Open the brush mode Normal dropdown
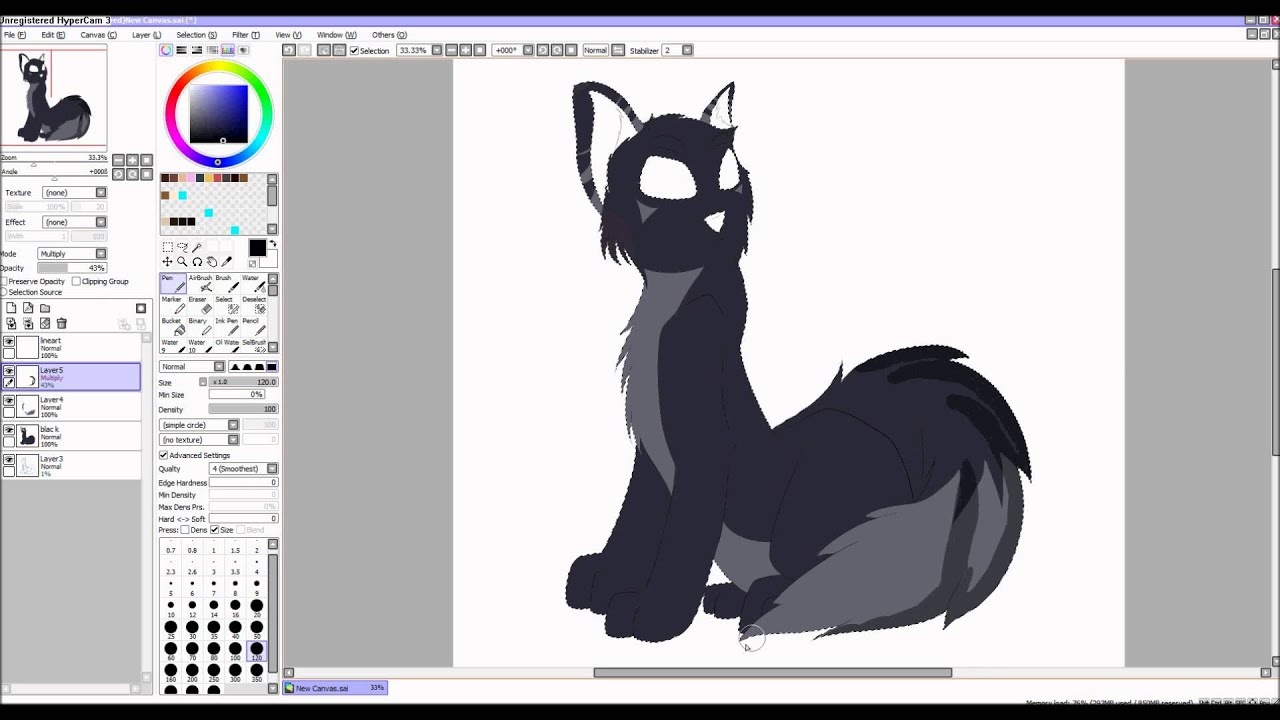Image resolution: width=1280 pixels, height=720 pixels. pyautogui.click(x=192, y=367)
